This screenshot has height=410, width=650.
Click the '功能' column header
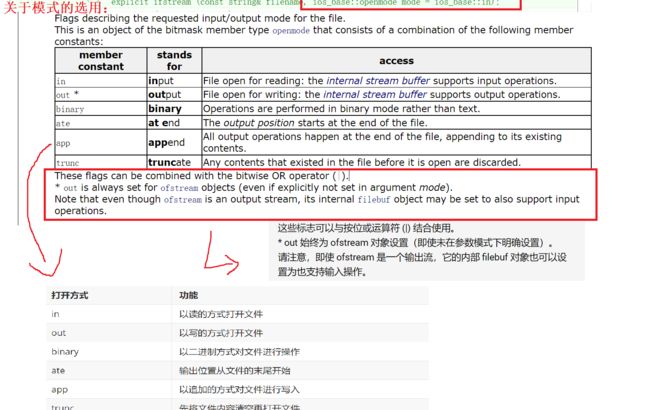point(188,296)
